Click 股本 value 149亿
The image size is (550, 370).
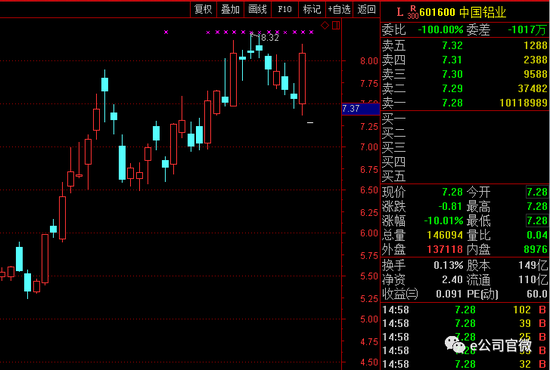pos(533,265)
